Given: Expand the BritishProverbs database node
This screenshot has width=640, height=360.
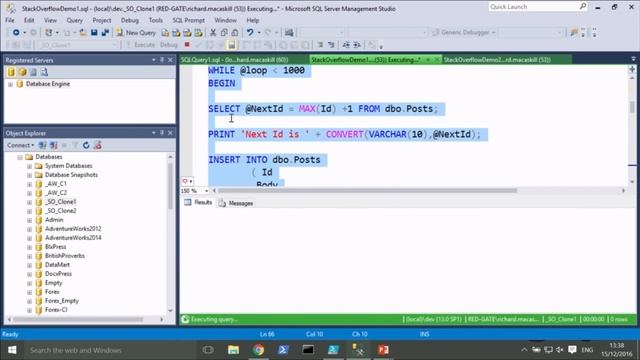Looking at the screenshot, I should pos(29,256).
